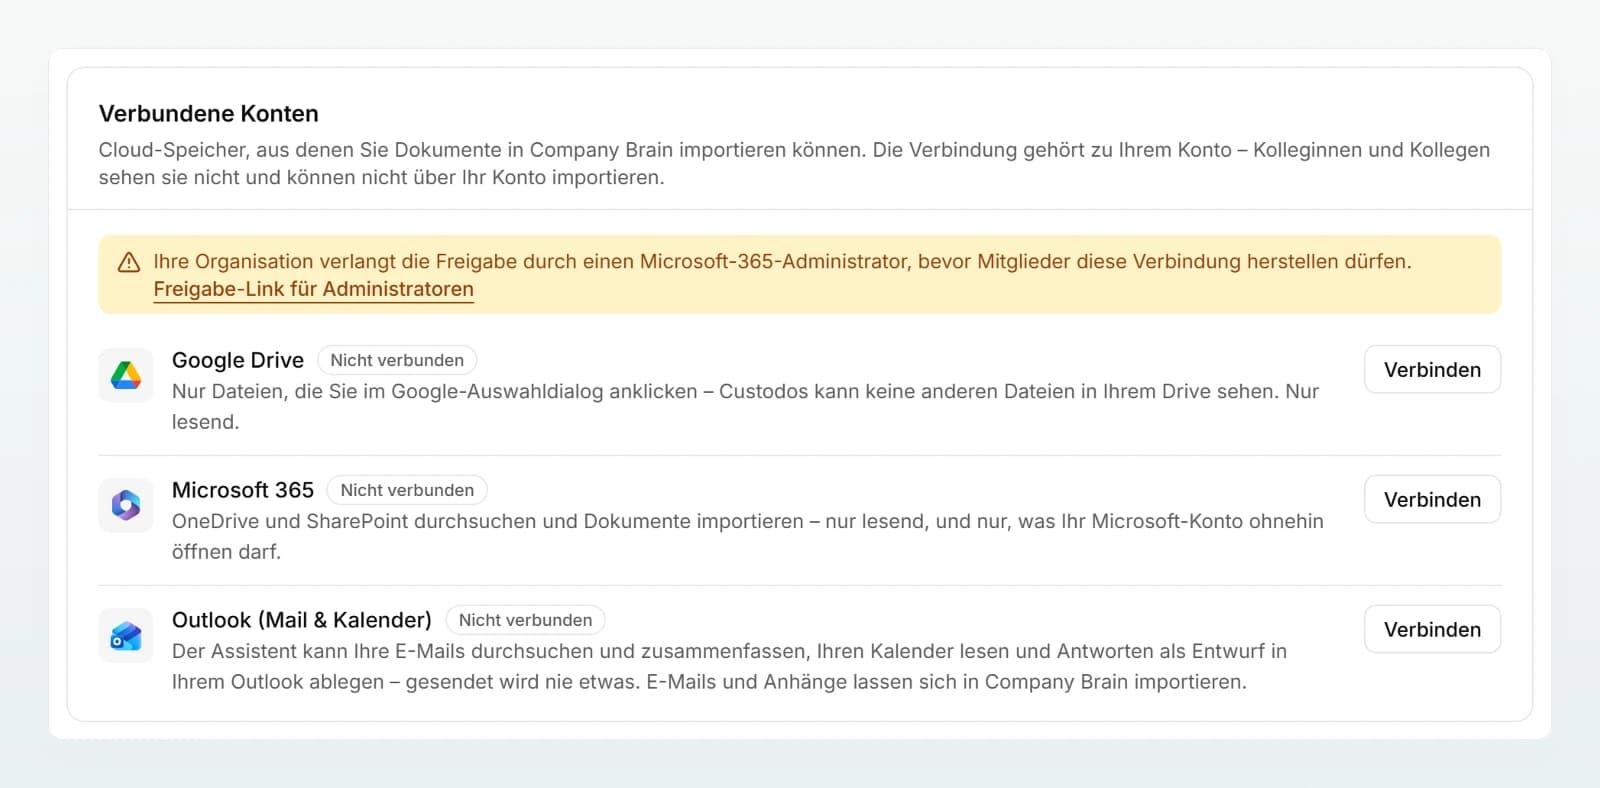Select the 'Verbundene Konten' heading

(209, 114)
